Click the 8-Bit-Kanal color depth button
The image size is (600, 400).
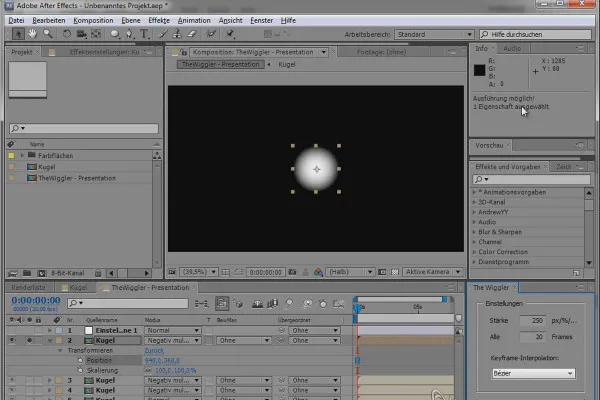(68, 273)
